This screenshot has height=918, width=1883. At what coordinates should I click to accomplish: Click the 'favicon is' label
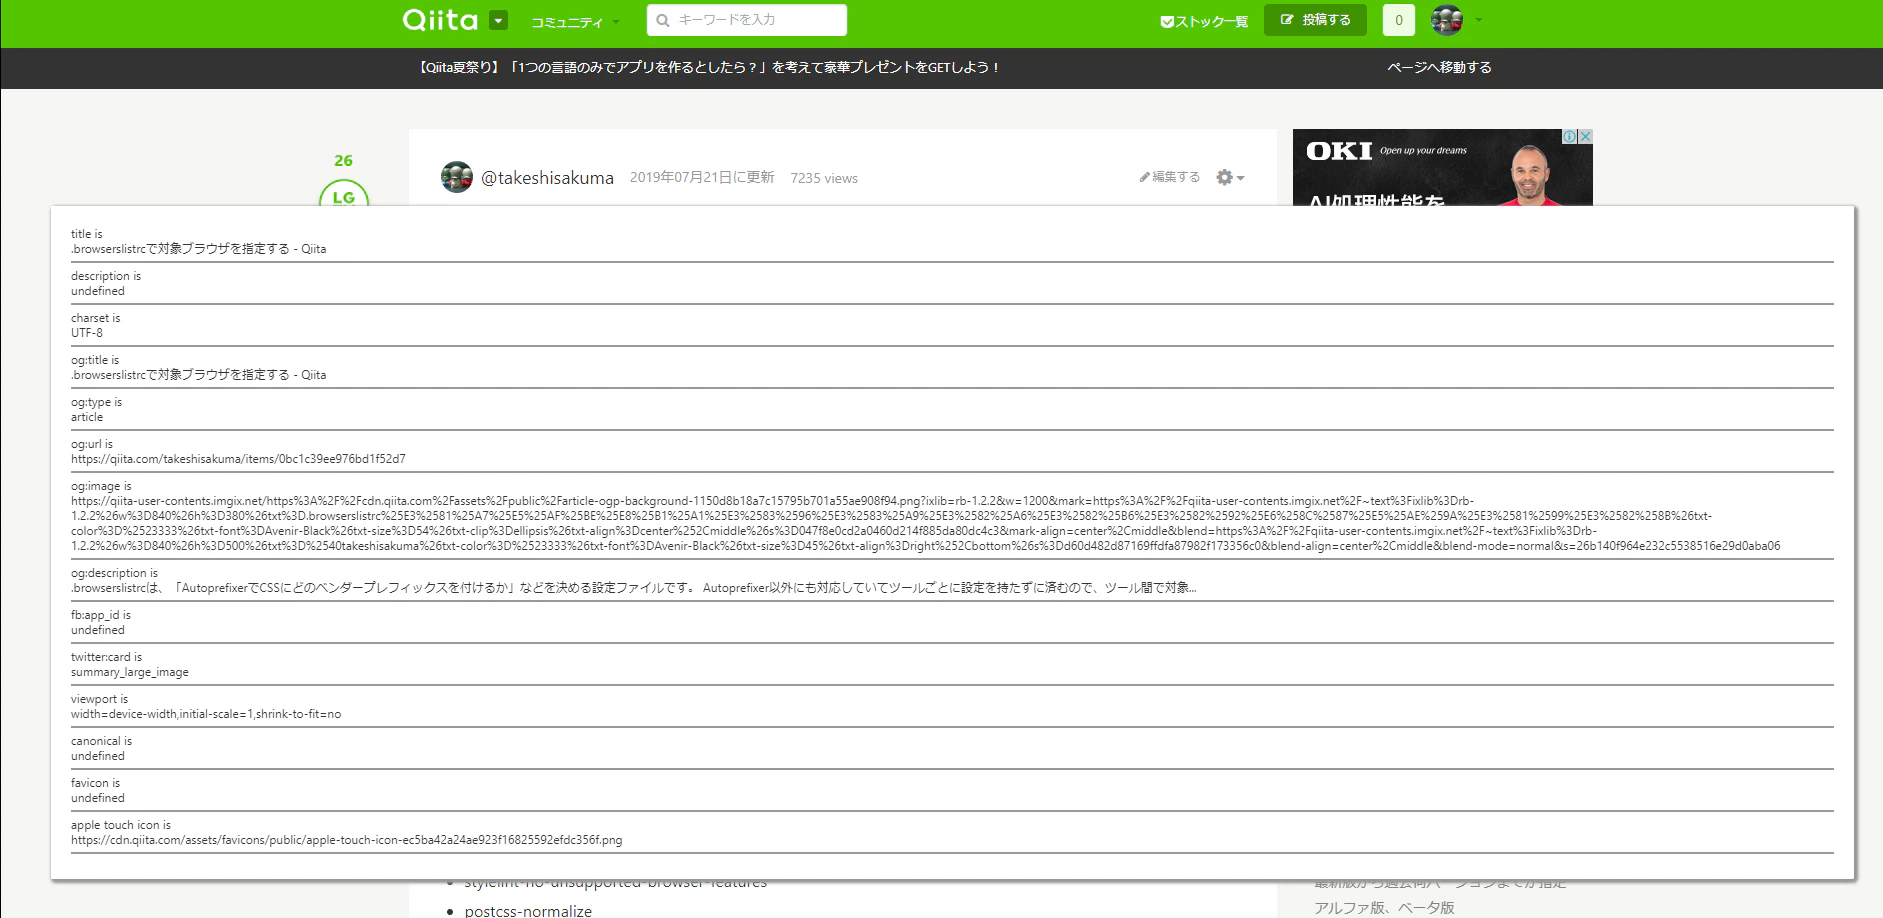[95, 783]
